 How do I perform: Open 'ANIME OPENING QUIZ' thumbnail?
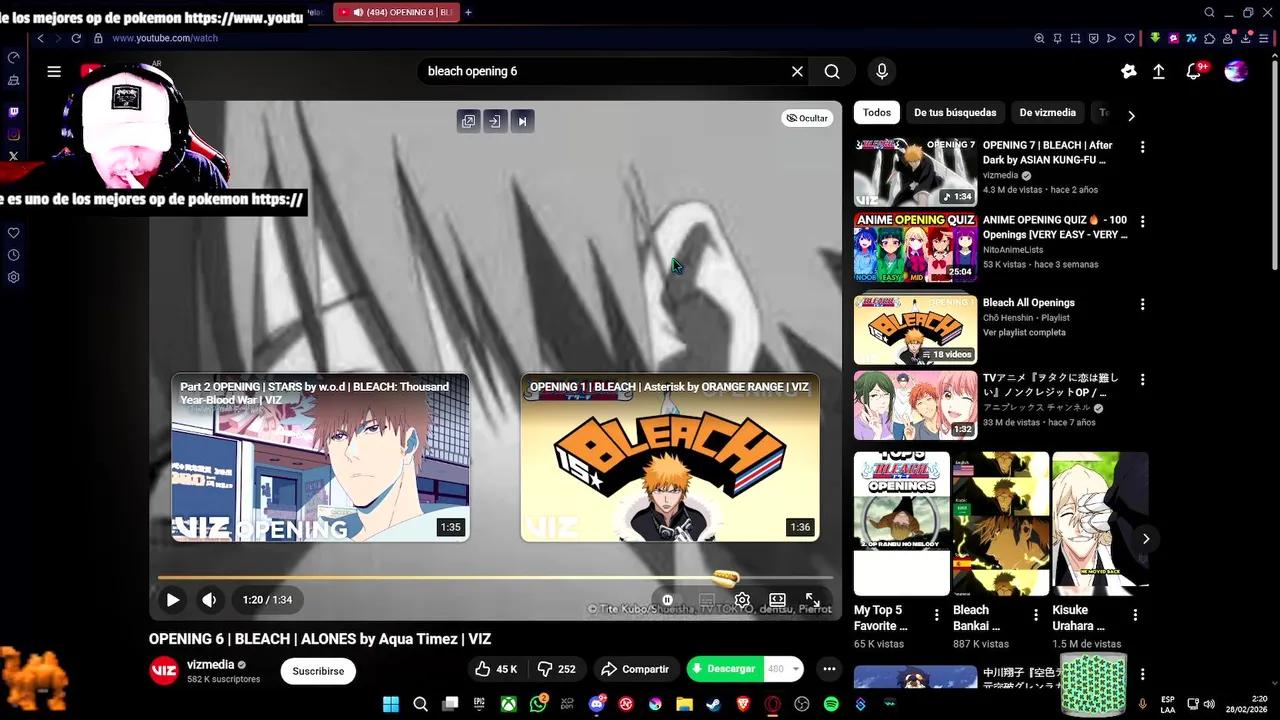click(x=915, y=247)
